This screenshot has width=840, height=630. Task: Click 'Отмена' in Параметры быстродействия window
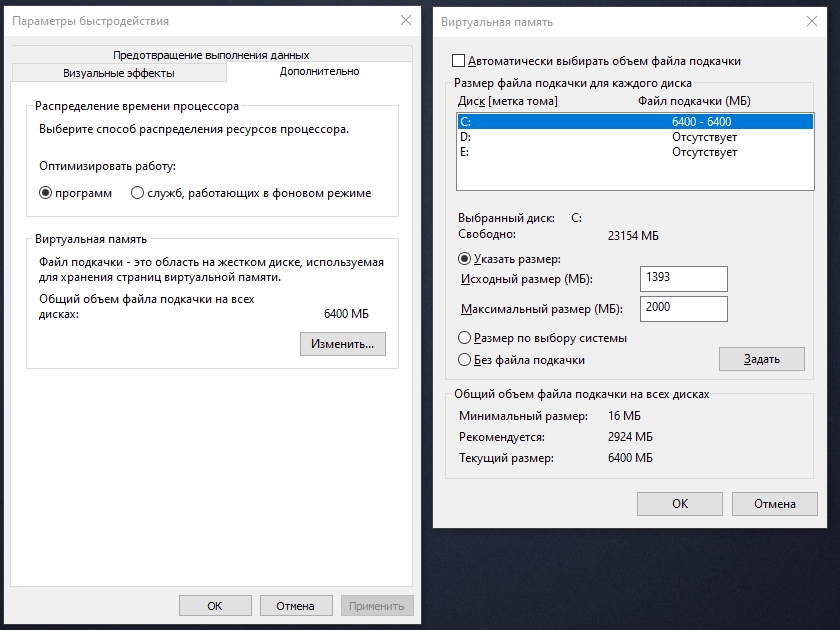(x=295, y=605)
